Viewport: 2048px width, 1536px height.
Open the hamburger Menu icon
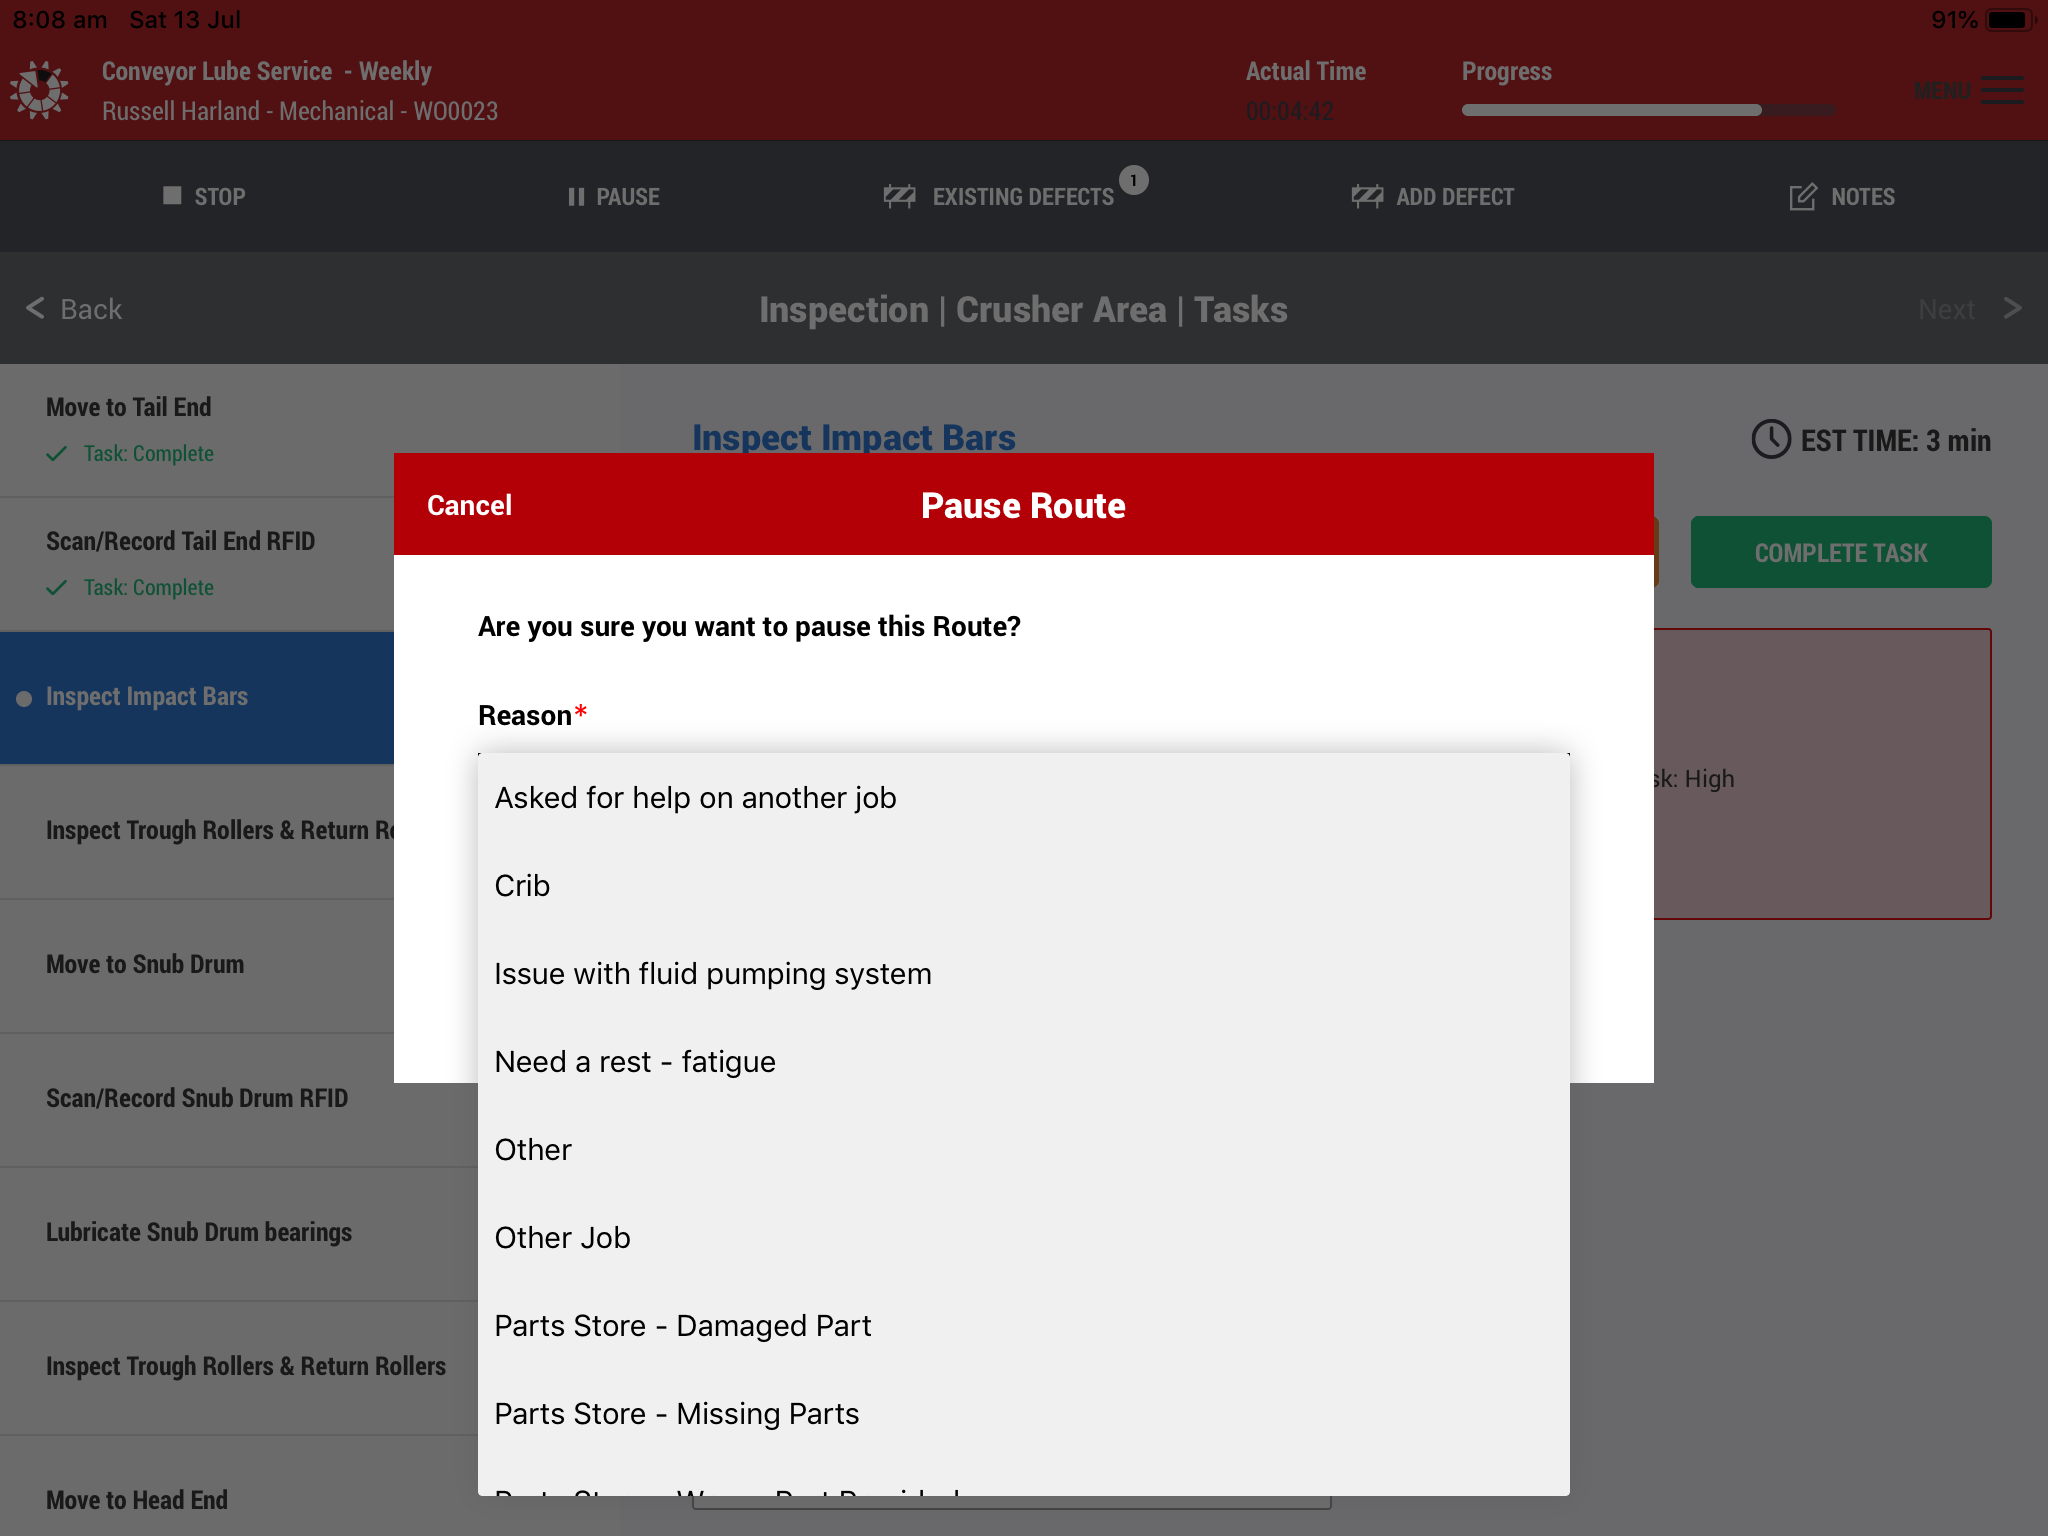coord(2002,90)
